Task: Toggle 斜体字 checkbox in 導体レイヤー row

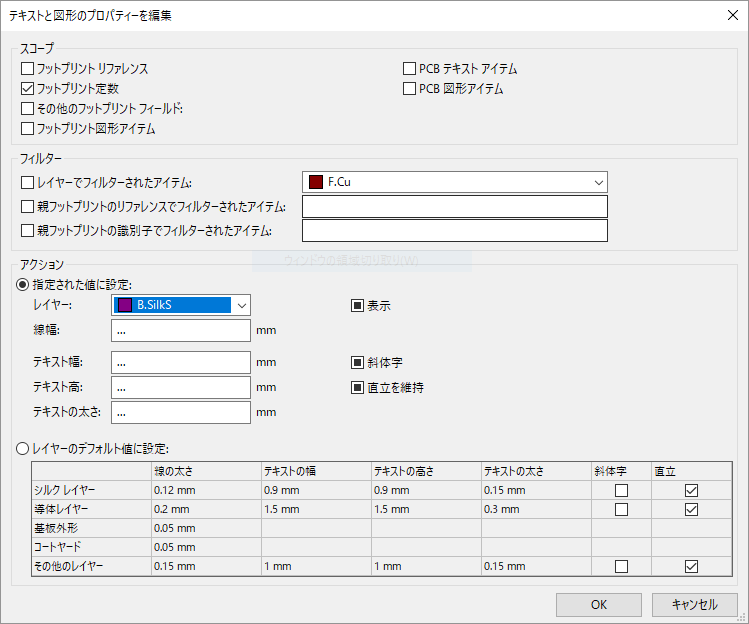Action: 621,509
